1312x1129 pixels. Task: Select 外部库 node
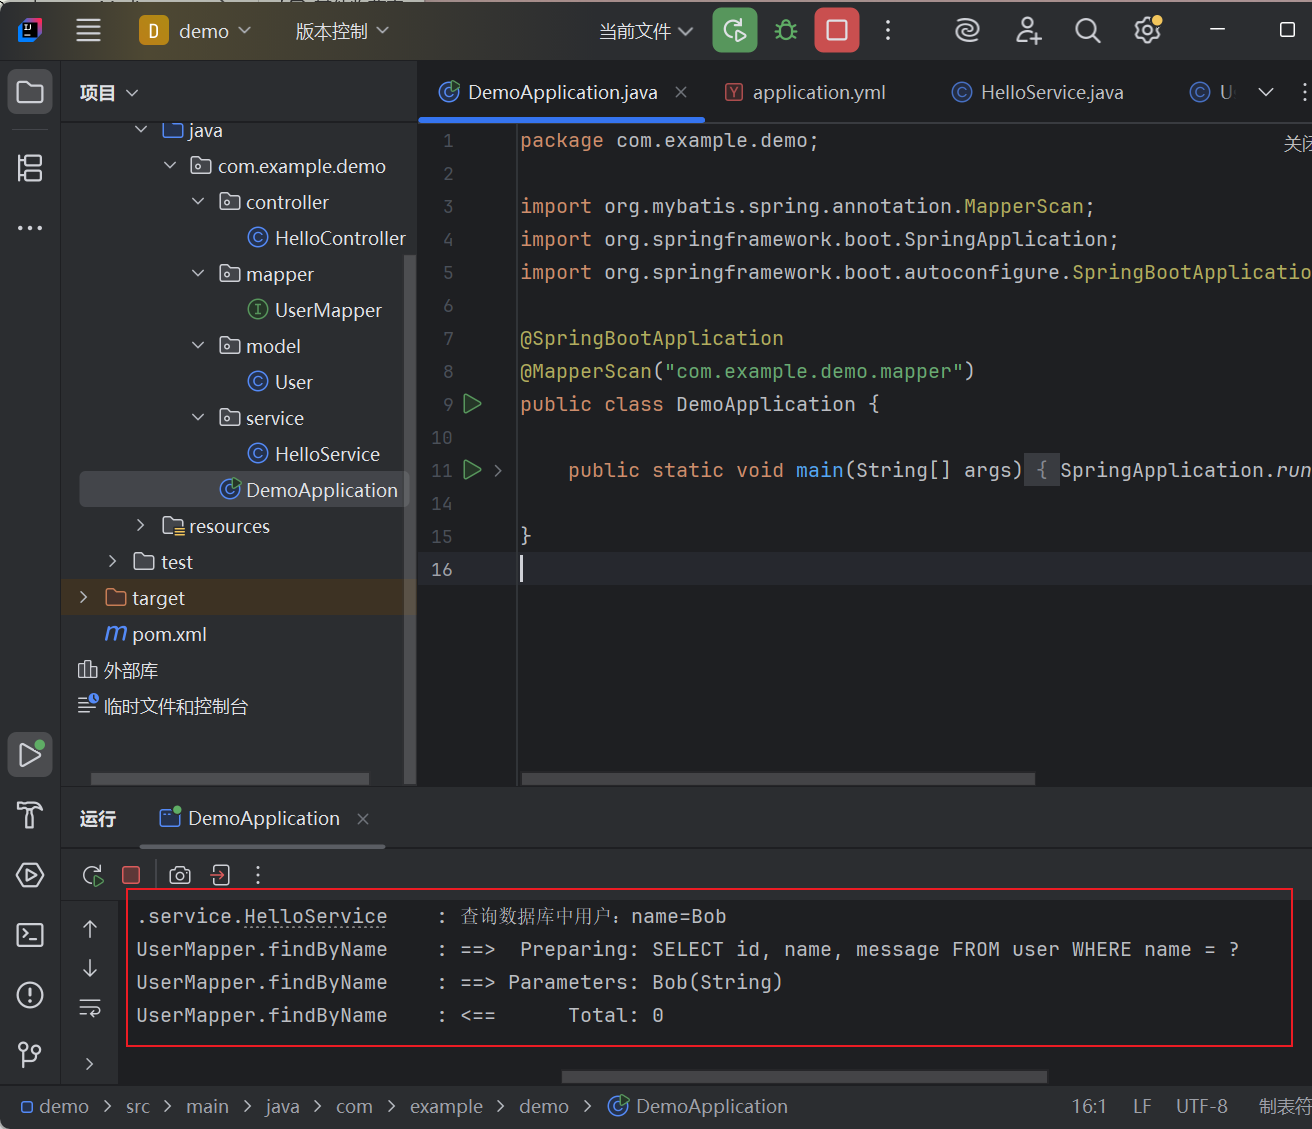click(118, 670)
